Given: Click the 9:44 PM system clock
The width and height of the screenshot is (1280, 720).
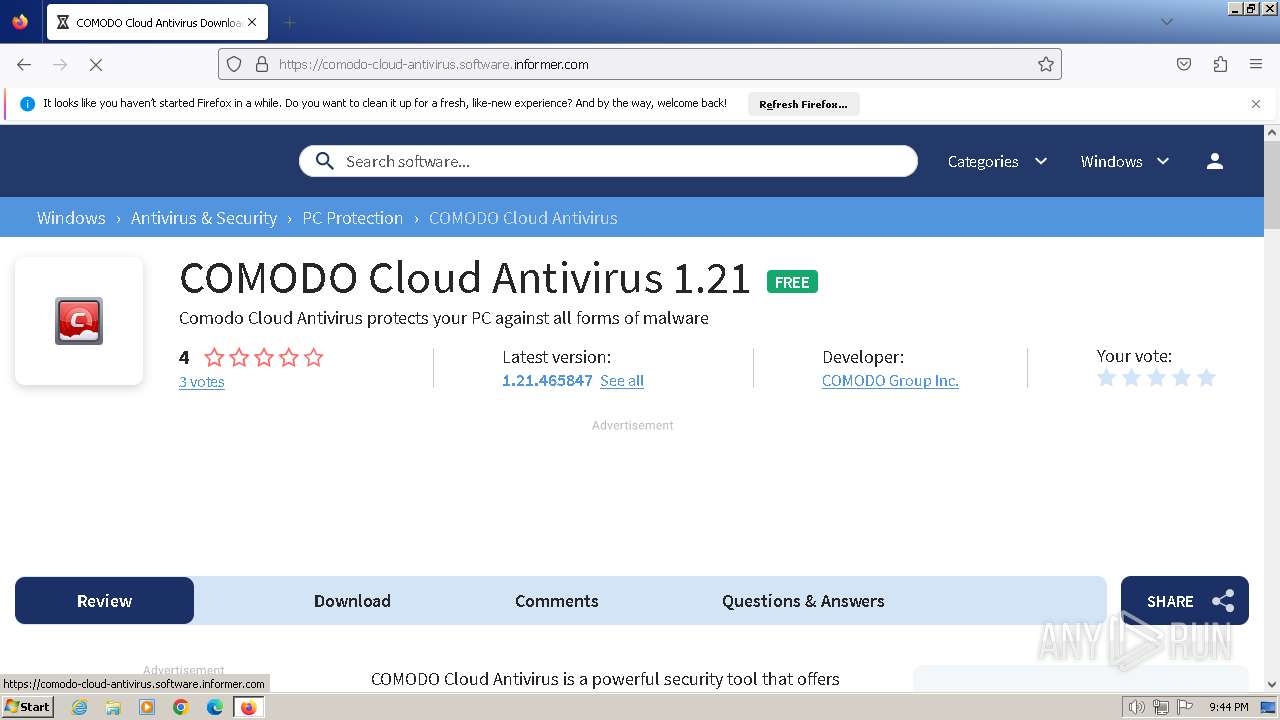Looking at the screenshot, I should point(1228,707).
